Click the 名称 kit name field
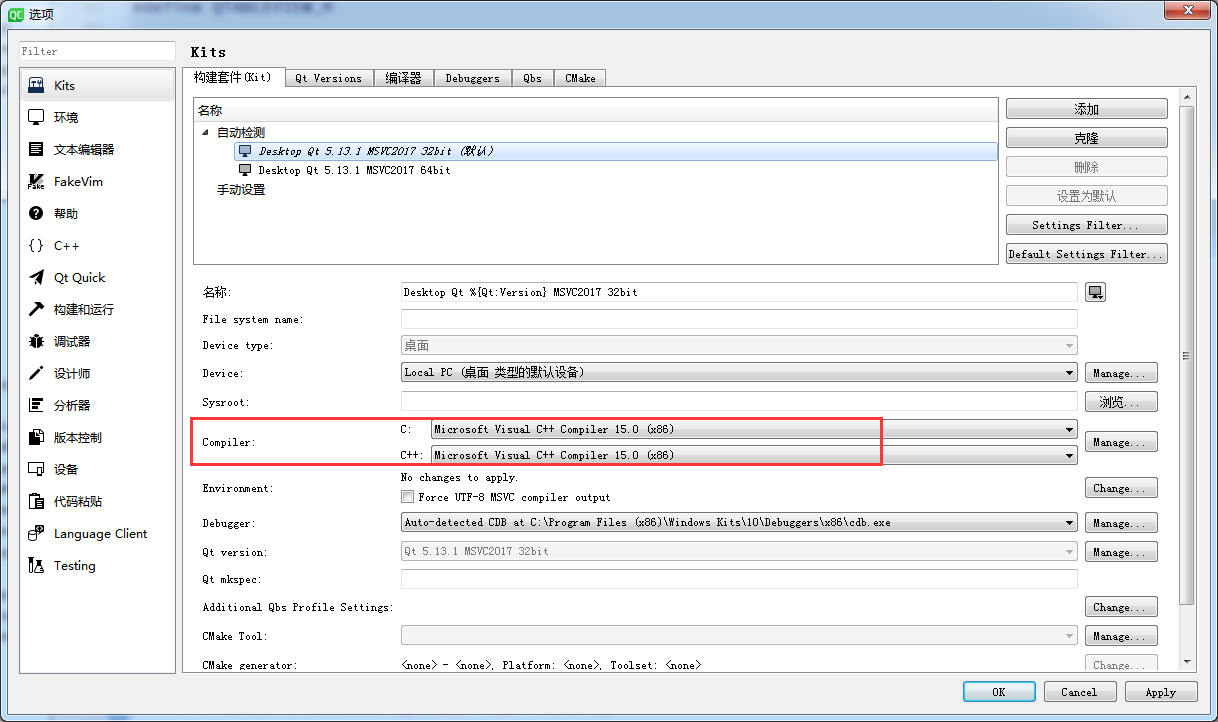Screen dimensions: 1218x722 click(739, 292)
